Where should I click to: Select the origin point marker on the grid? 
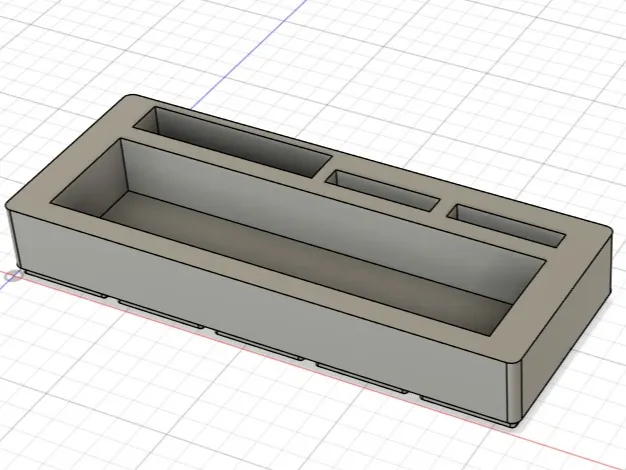coord(14,276)
